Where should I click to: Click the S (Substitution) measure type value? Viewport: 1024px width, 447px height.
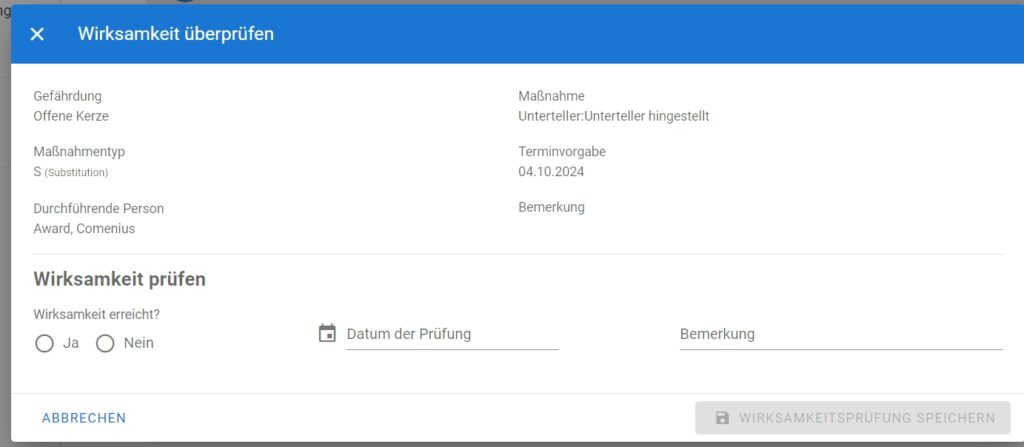coord(71,172)
